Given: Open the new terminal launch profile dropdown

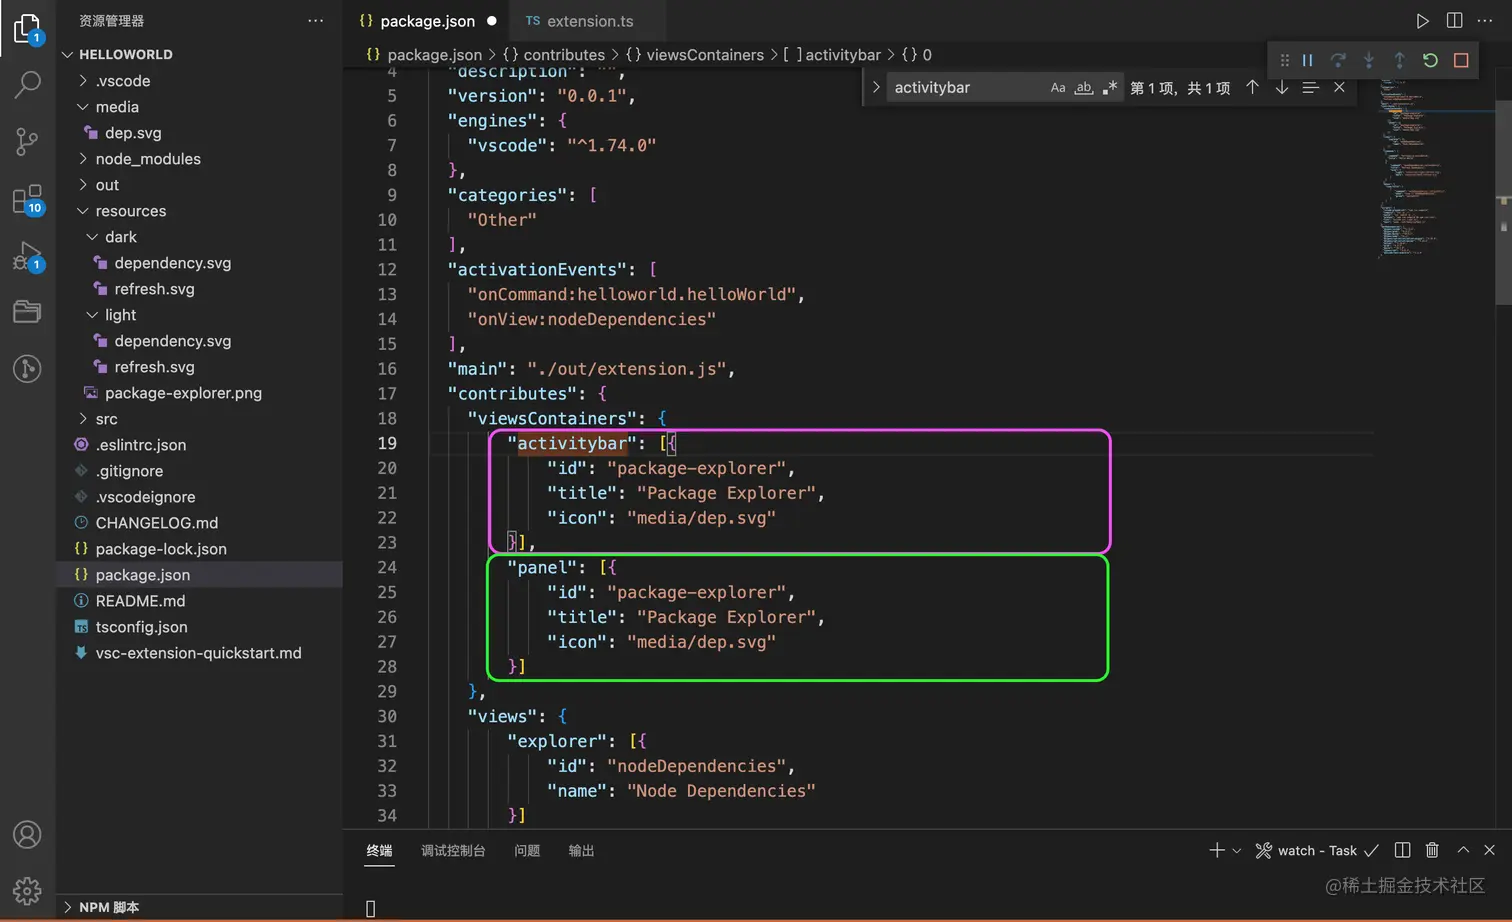Looking at the screenshot, I should [1237, 851].
